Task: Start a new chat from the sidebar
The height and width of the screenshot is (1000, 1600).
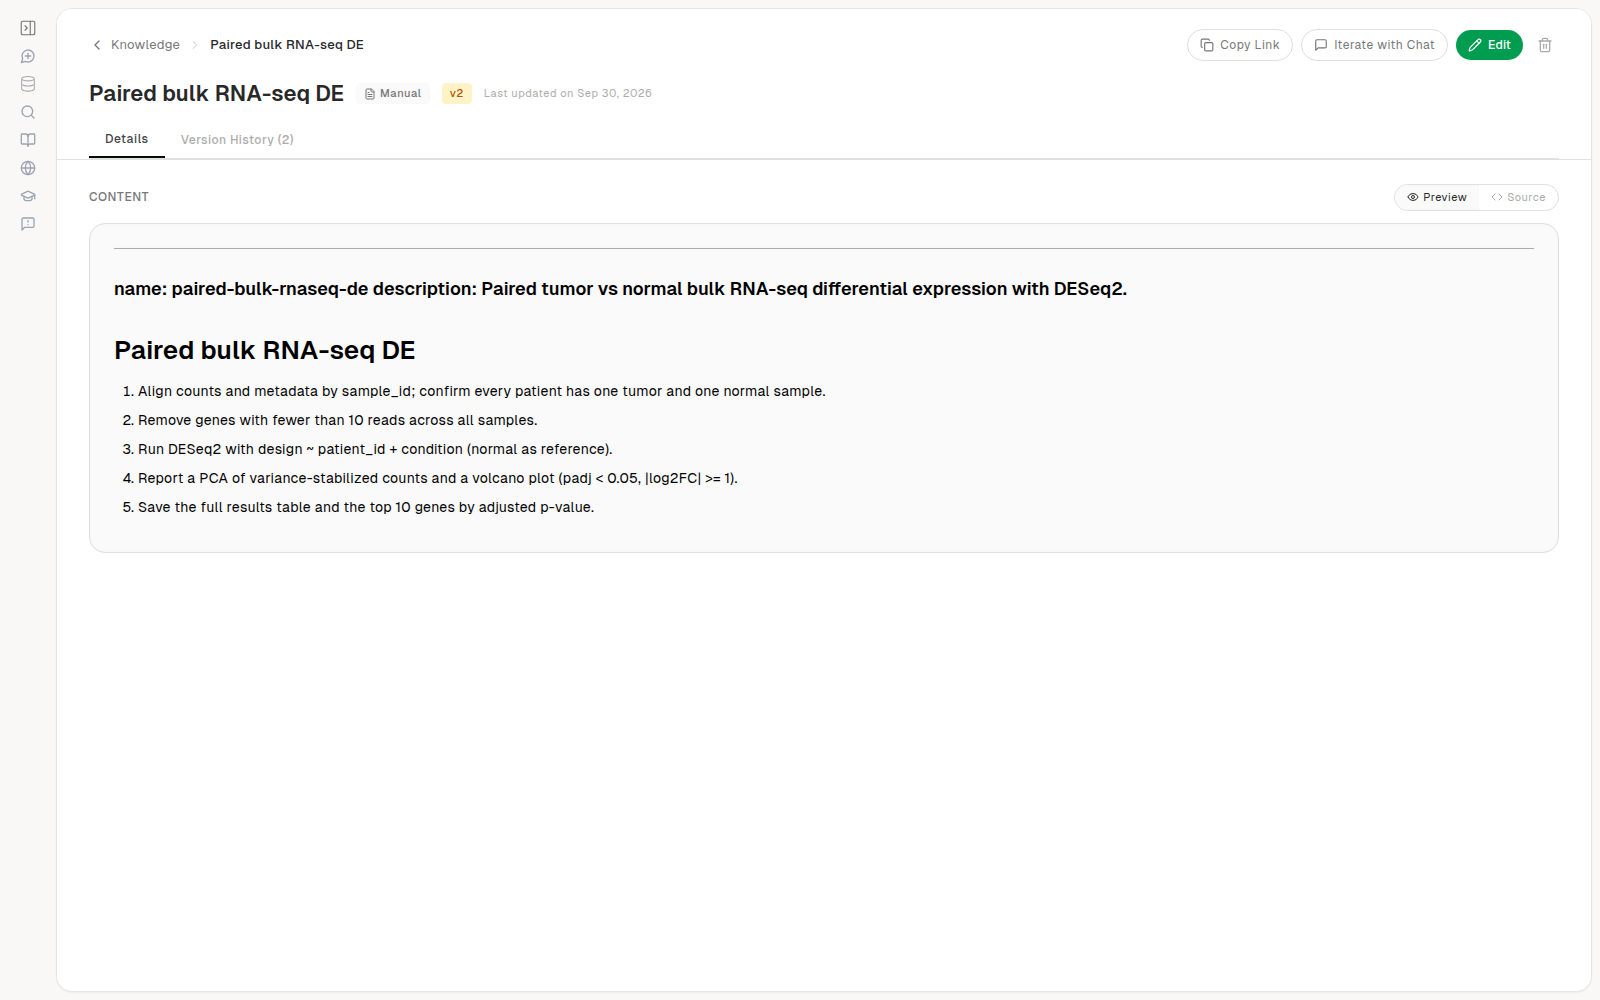Action: click(x=28, y=56)
